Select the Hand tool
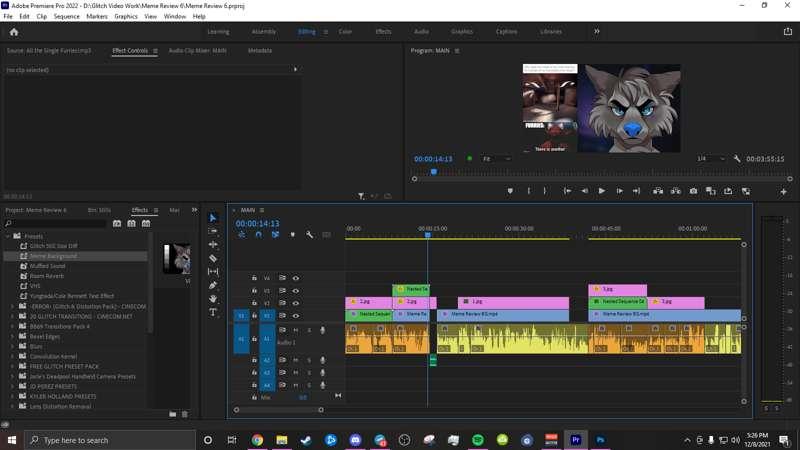Screen dimensions: 800x450 click(213, 298)
